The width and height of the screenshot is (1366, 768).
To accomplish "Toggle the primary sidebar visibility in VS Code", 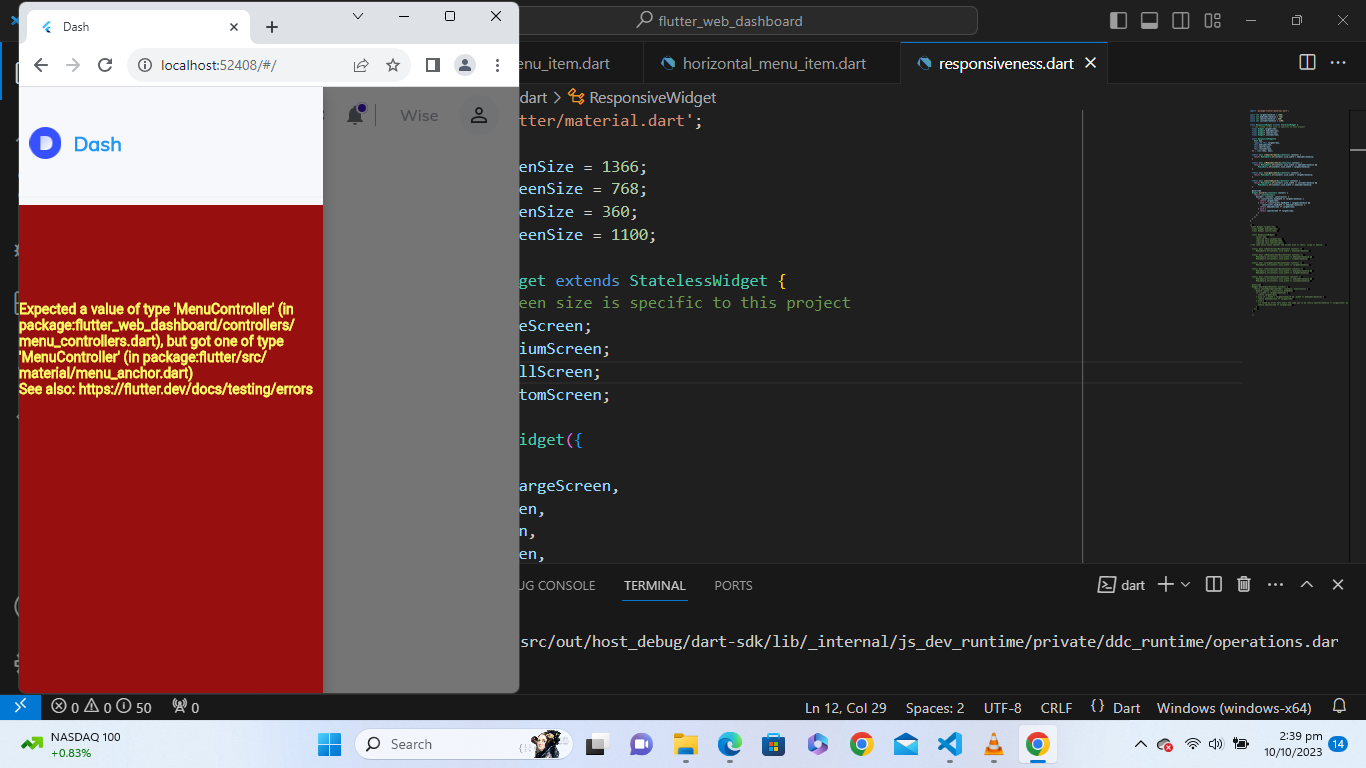I will click(x=1116, y=20).
